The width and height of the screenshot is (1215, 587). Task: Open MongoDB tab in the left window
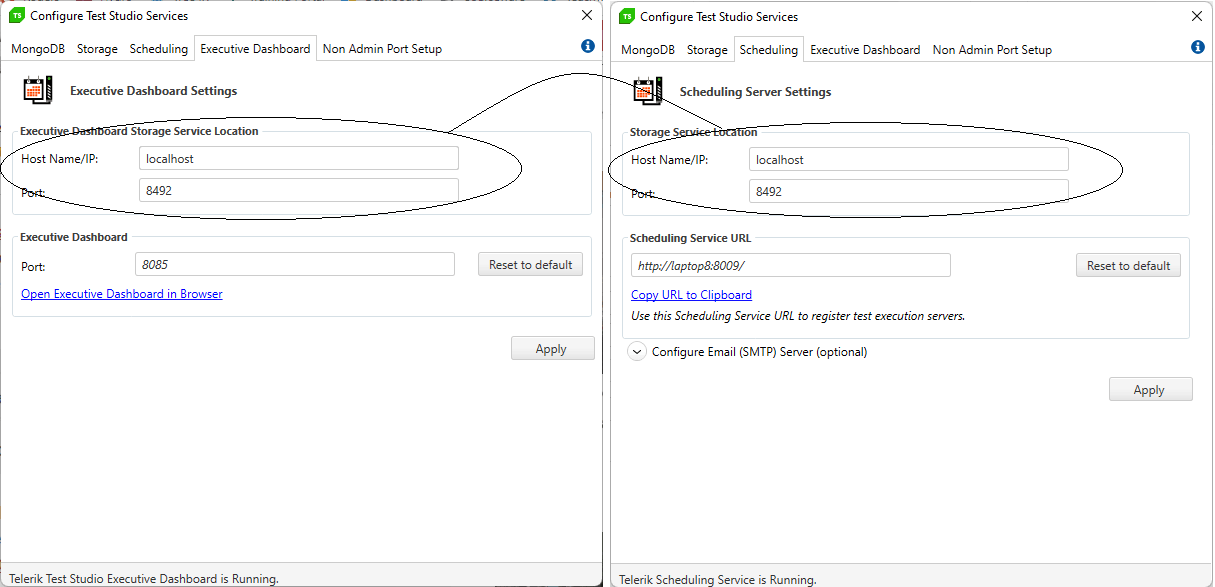38,49
